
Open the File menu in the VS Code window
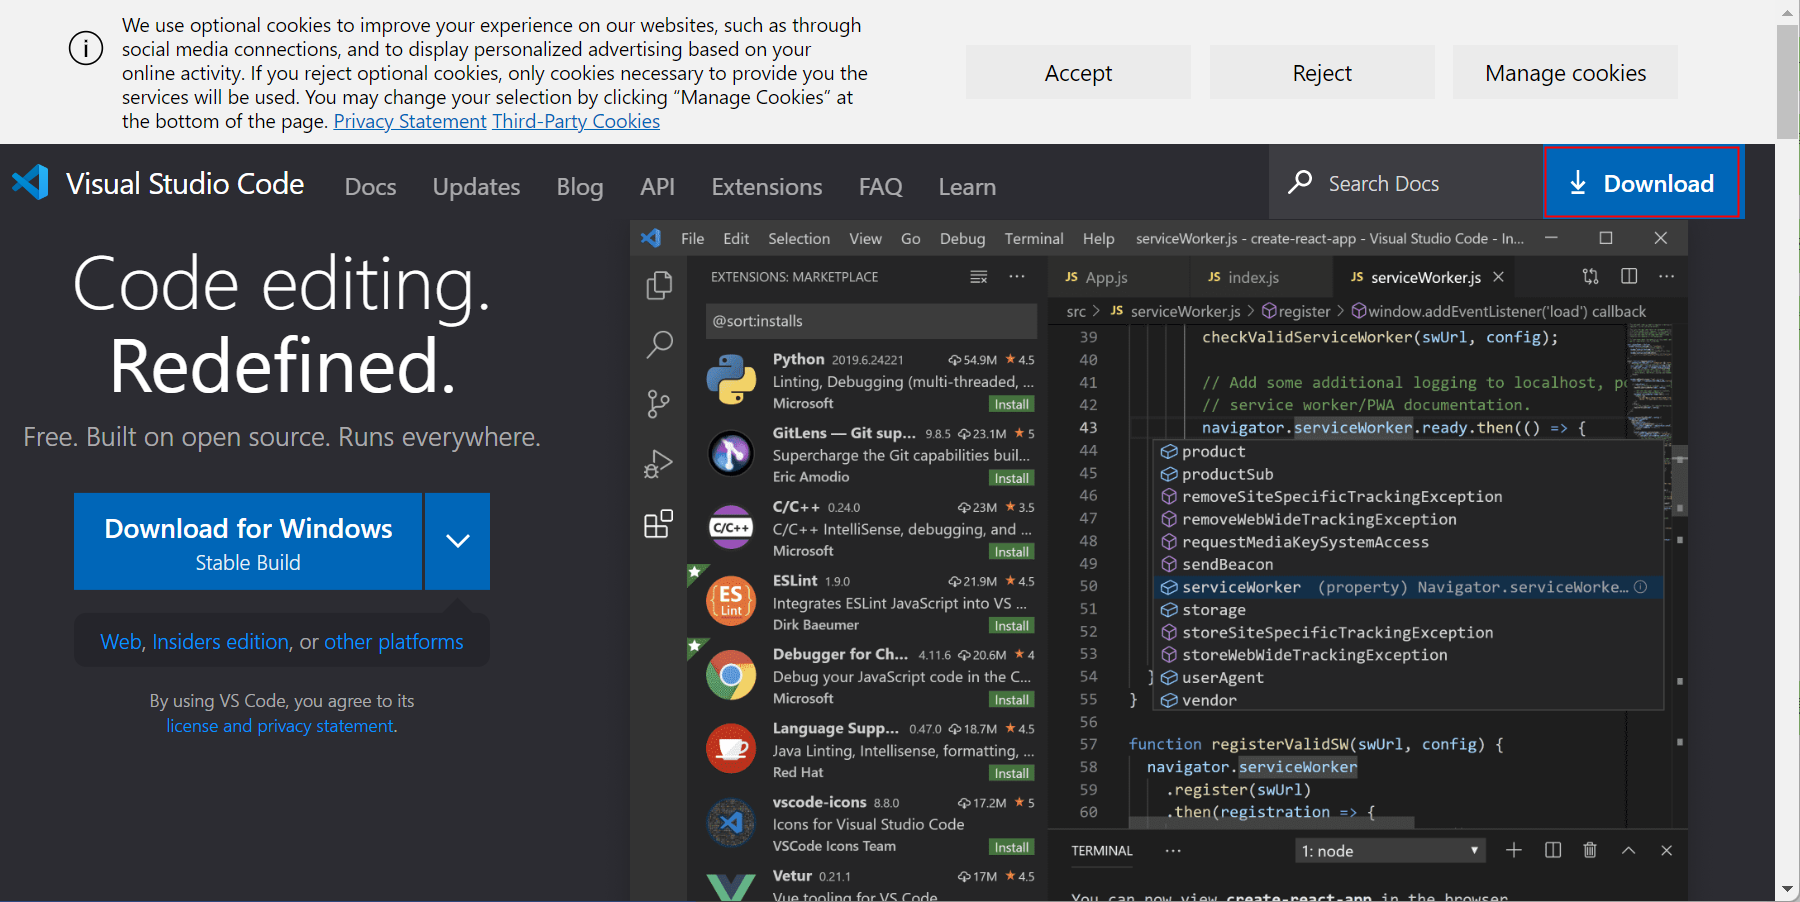pyautogui.click(x=692, y=239)
